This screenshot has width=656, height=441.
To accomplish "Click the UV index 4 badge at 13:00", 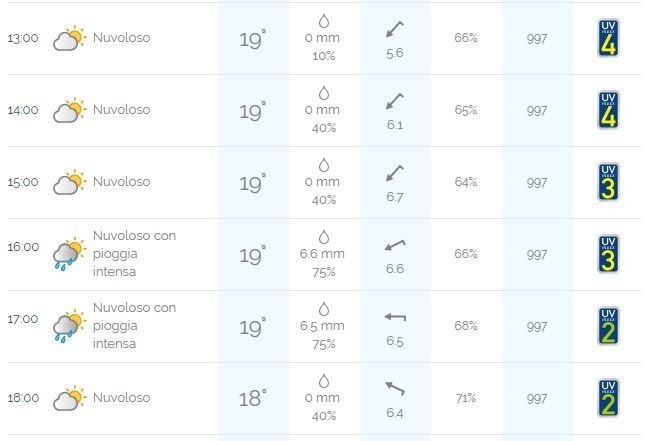I will click(x=607, y=38).
